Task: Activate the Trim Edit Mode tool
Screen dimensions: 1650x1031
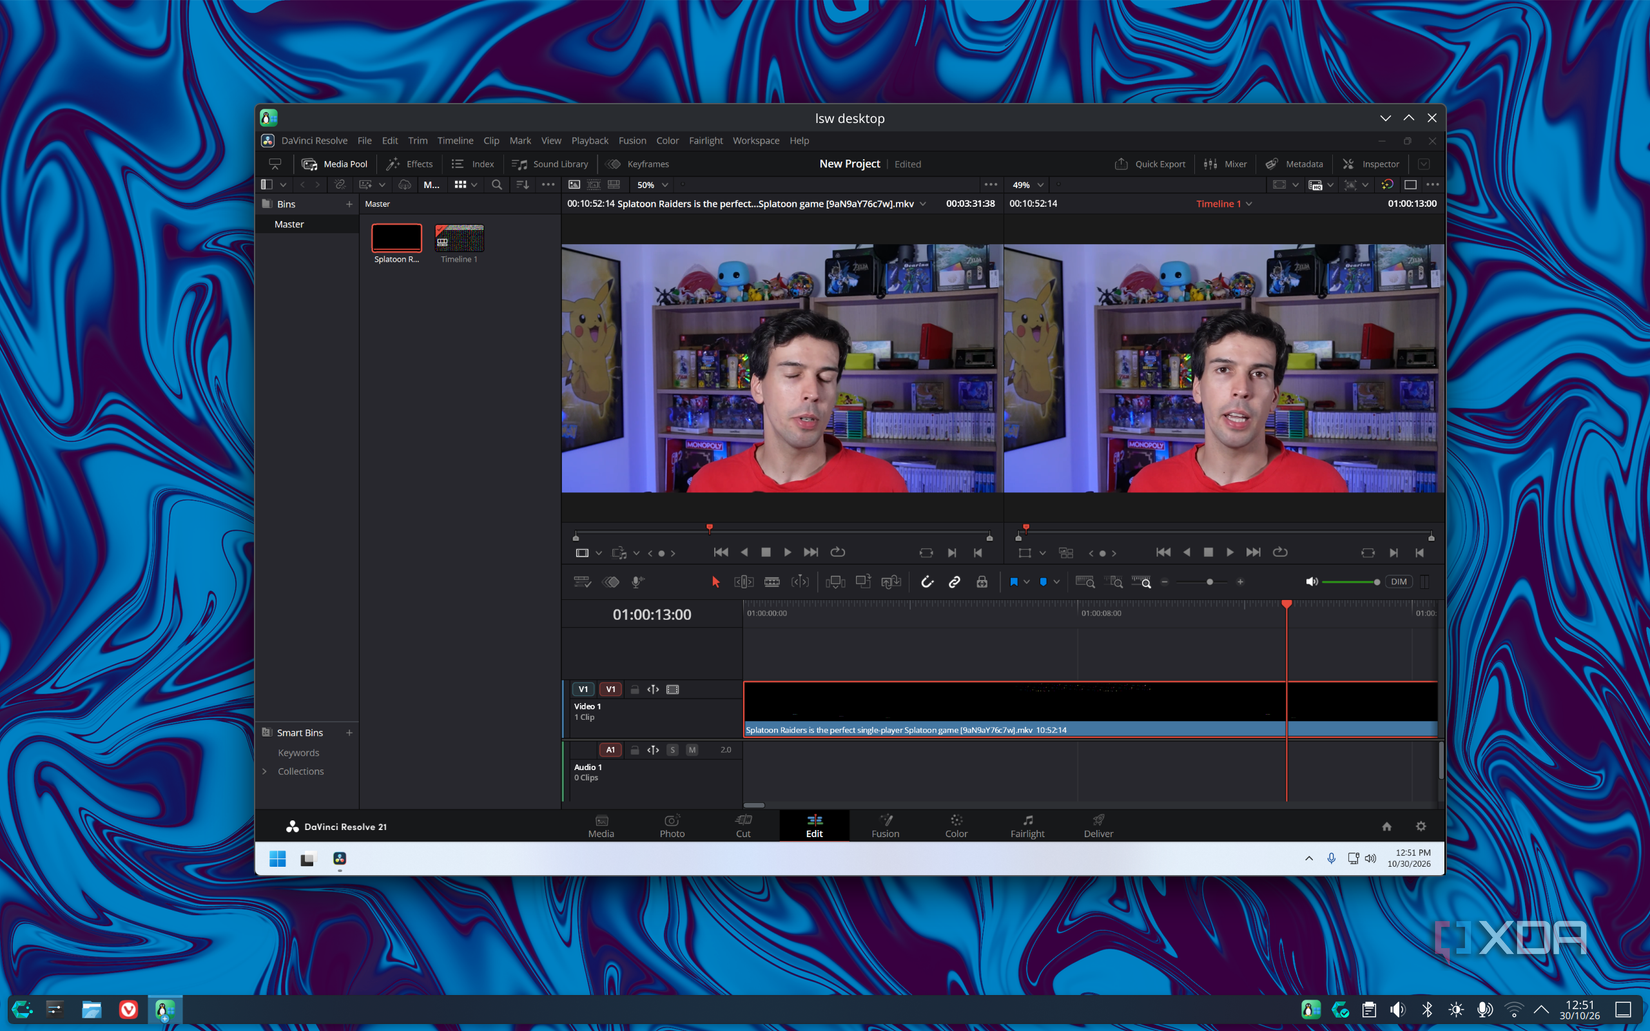Action: 744,582
